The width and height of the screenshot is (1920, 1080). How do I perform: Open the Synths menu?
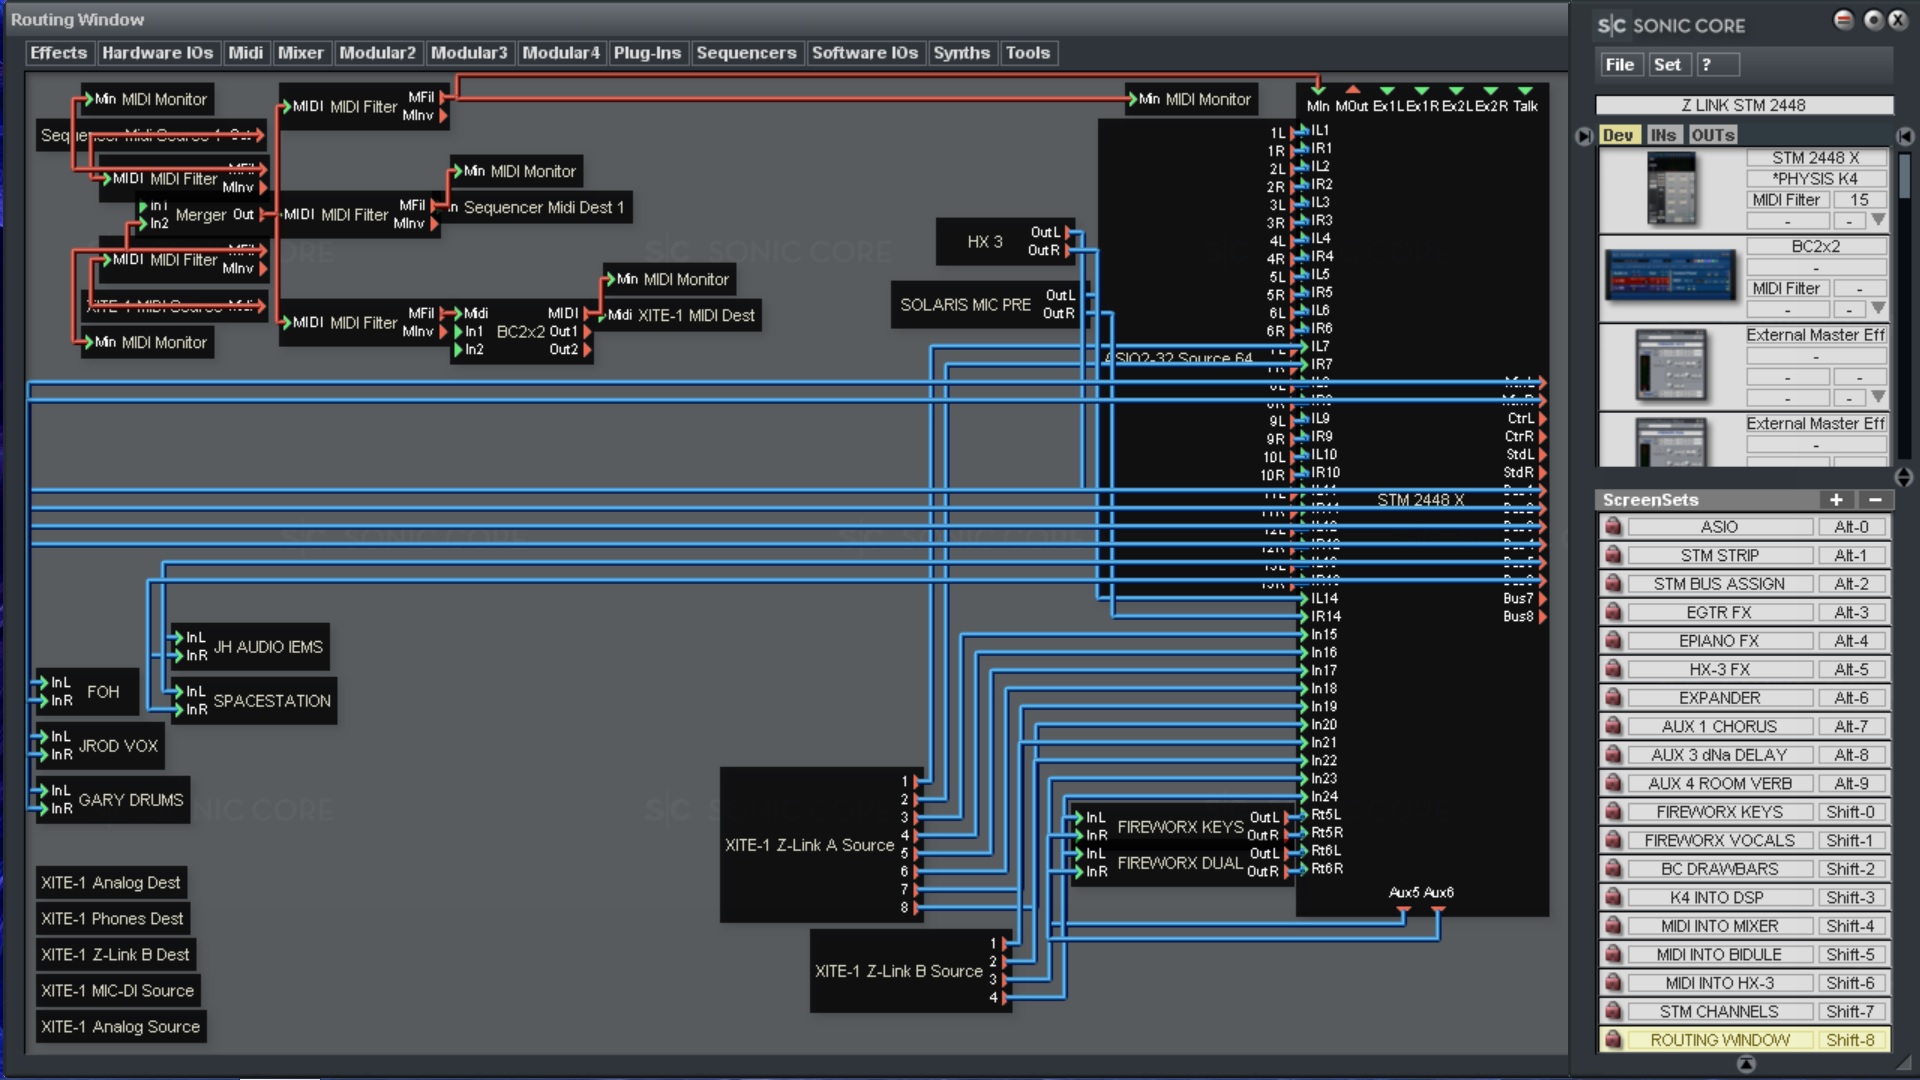pyautogui.click(x=961, y=53)
